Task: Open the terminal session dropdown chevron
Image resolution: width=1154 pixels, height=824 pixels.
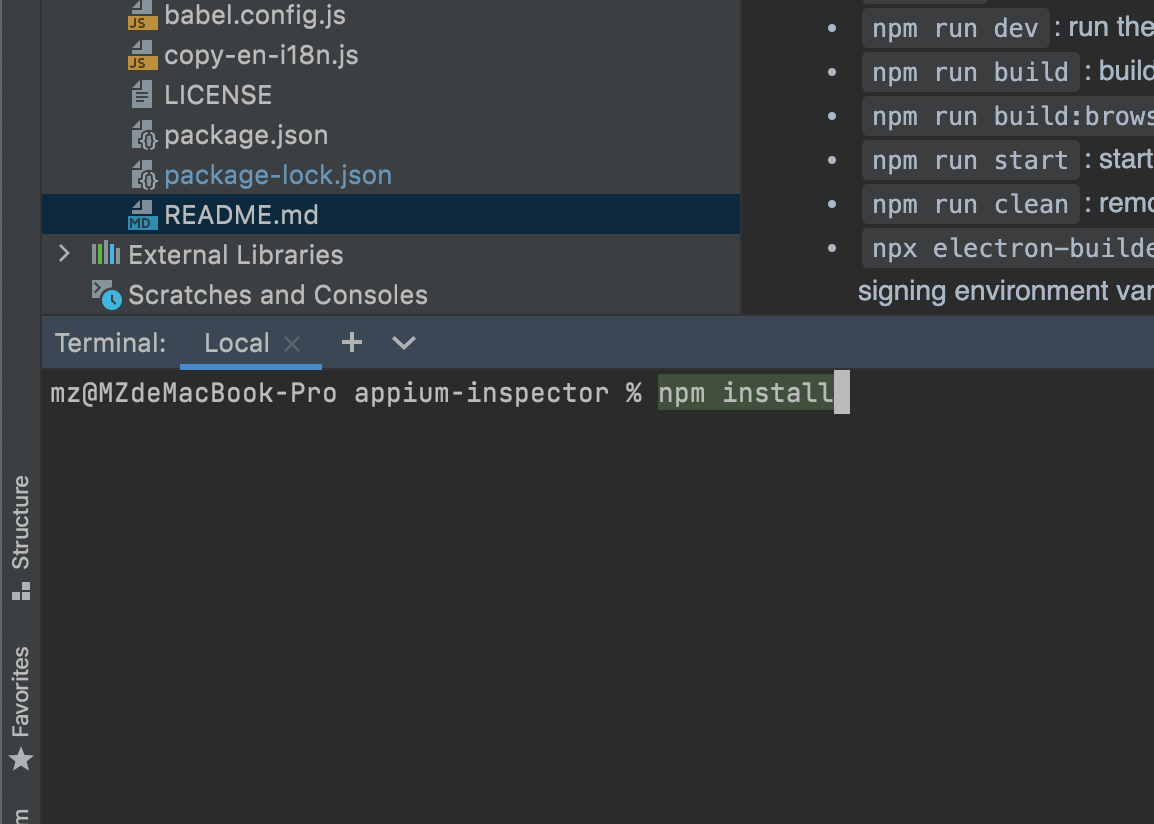Action: [x=404, y=342]
